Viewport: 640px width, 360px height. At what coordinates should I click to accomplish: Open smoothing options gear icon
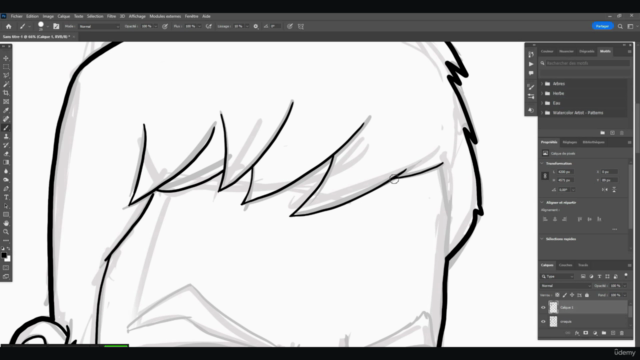pyautogui.click(x=256, y=27)
